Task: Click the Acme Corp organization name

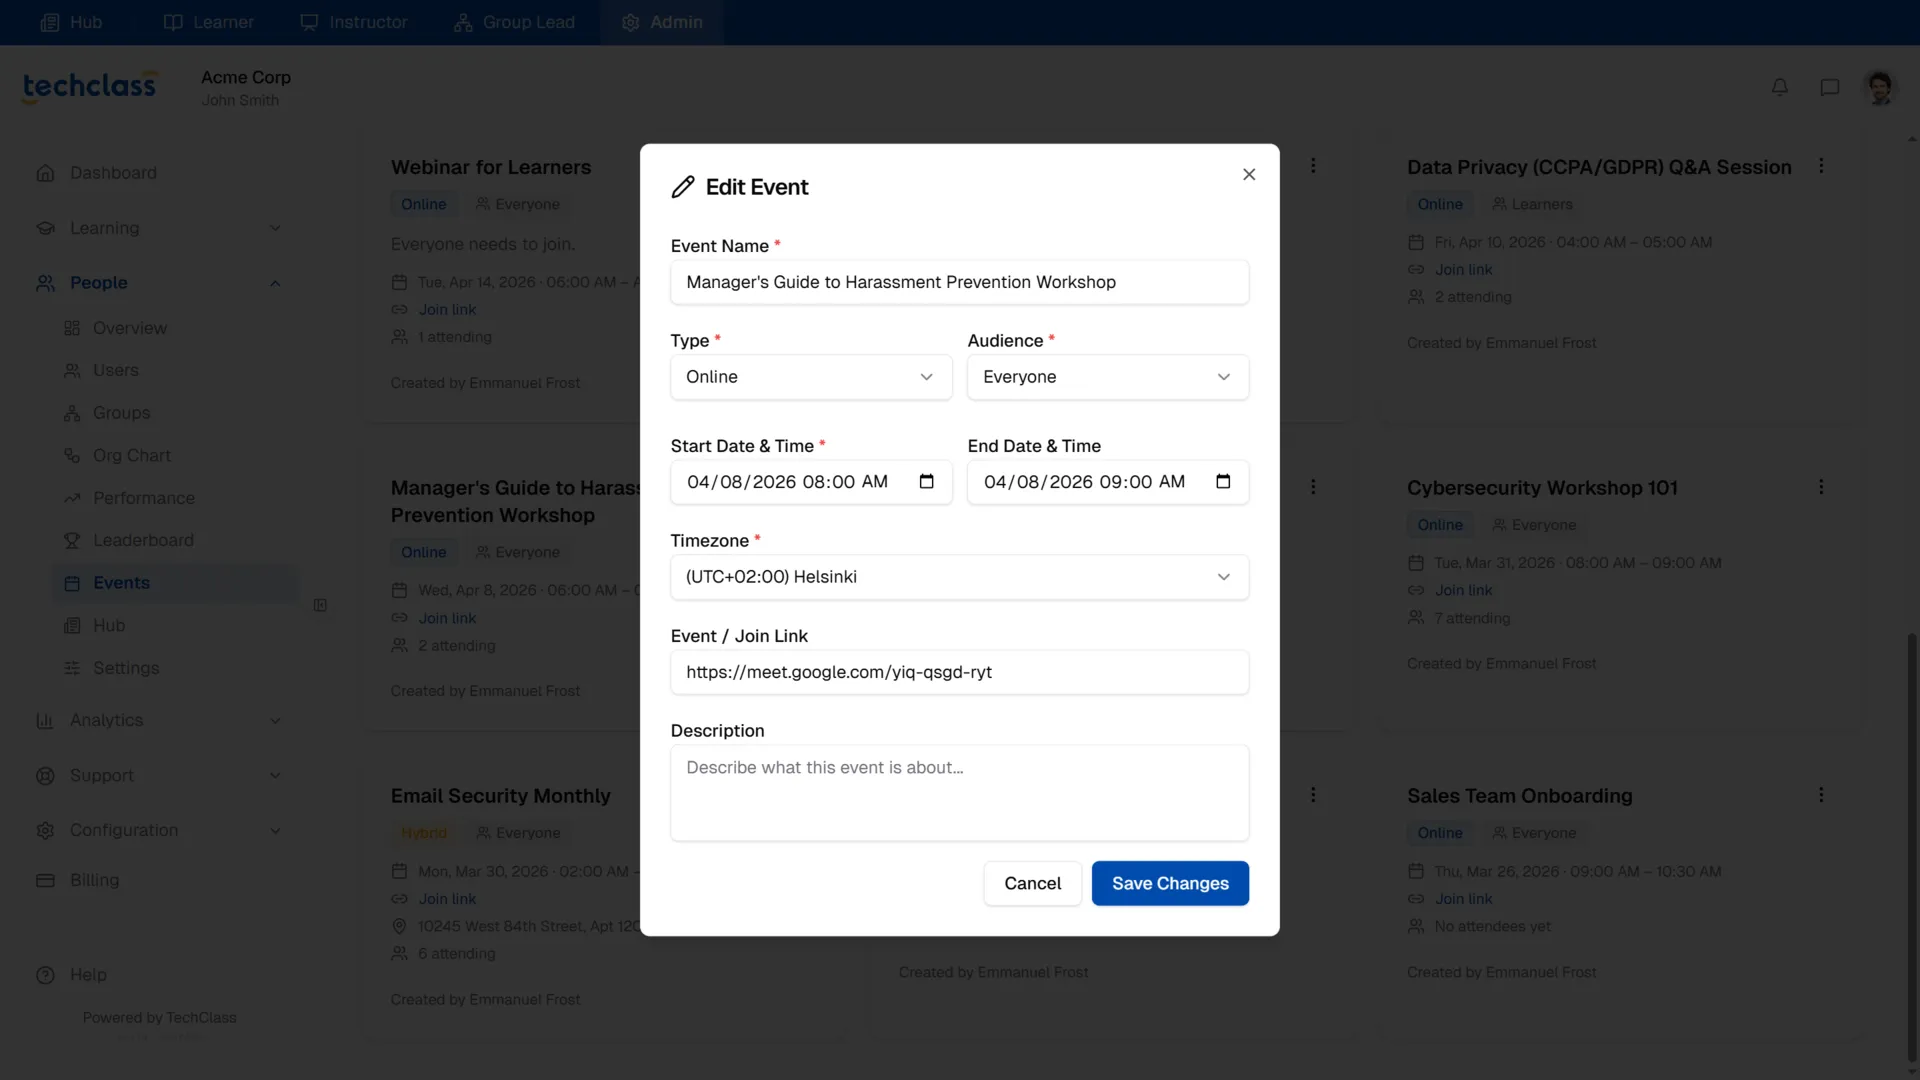Action: pos(246,77)
